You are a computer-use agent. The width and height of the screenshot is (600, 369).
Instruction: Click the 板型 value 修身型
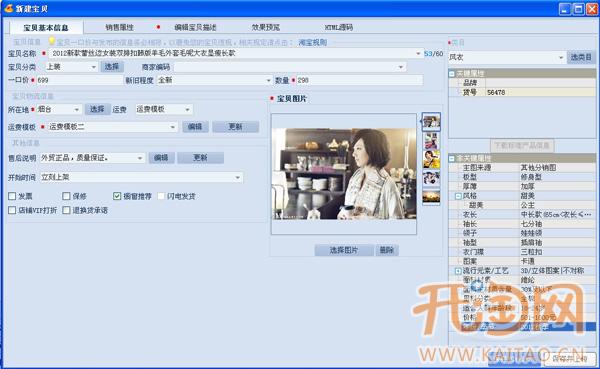[558, 177]
